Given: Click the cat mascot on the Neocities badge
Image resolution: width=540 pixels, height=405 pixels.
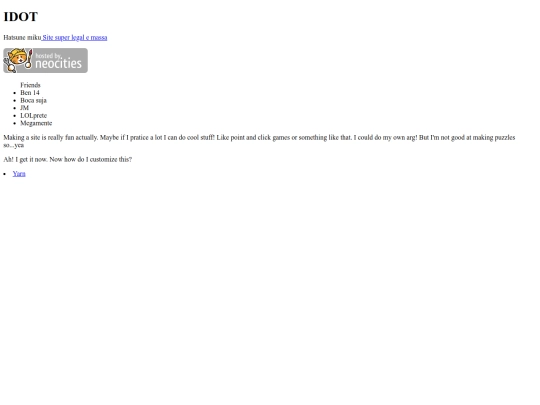Looking at the screenshot, I should (19, 60).
